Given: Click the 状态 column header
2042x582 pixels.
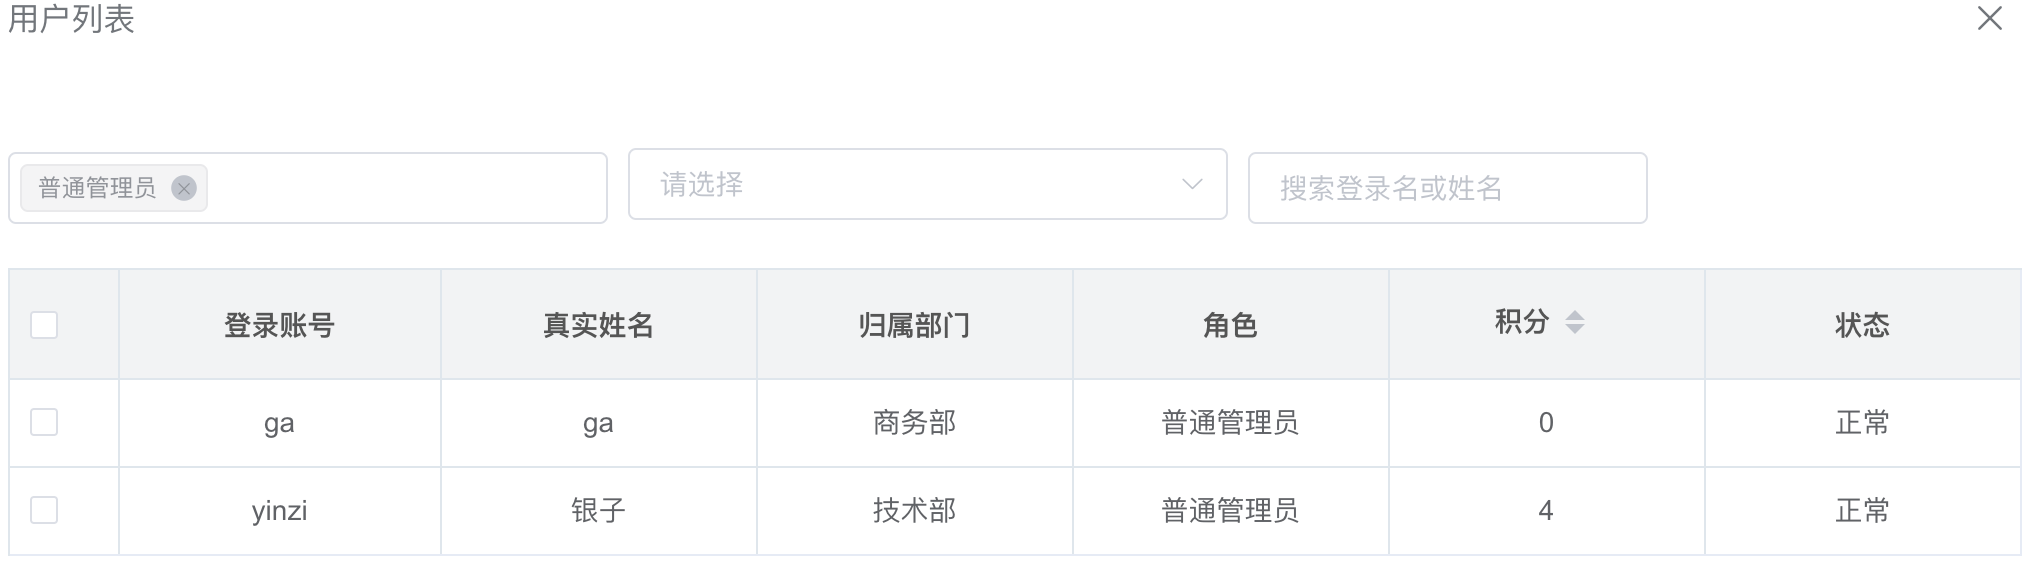Looking at the screenshot, I should pyautogui.click(x=1862, y=324).
